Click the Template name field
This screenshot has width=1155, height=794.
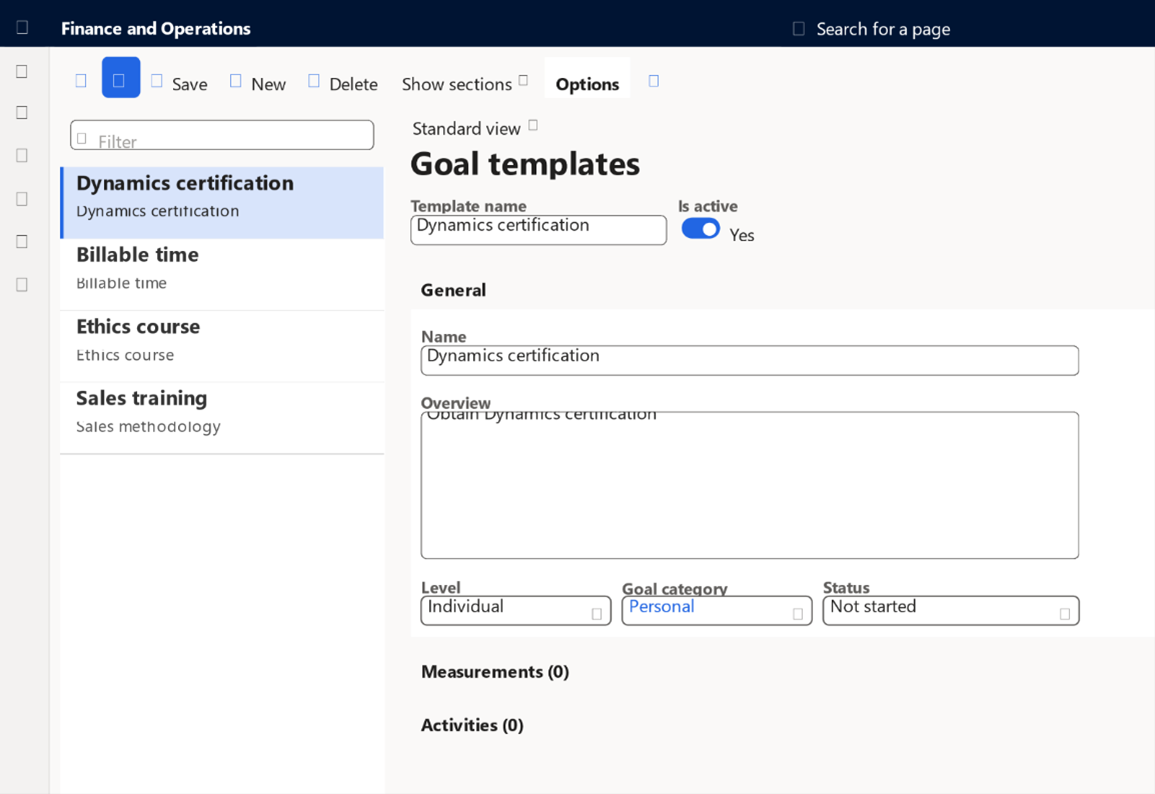[538, 230]
